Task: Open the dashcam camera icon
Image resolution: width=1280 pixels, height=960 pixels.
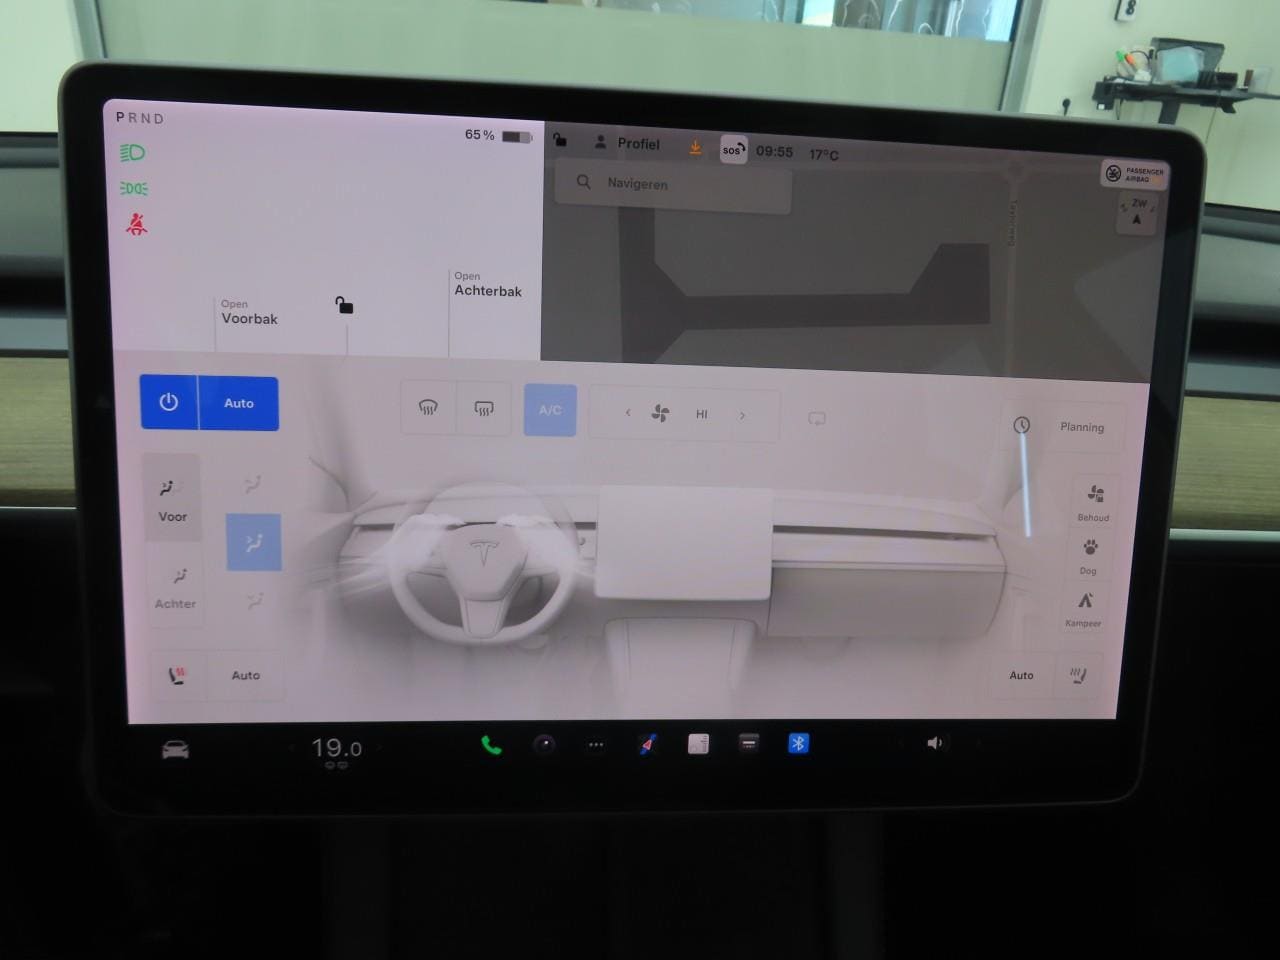Action: (x=544, y=744)
